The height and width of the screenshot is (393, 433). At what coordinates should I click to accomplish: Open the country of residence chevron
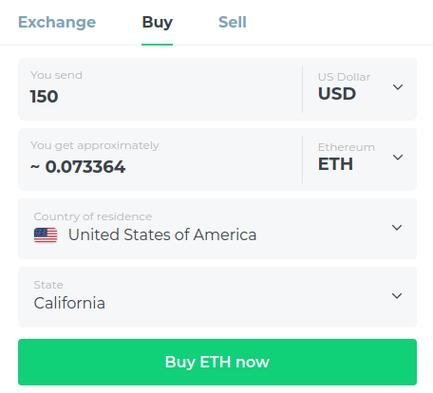tap(397, 228)
